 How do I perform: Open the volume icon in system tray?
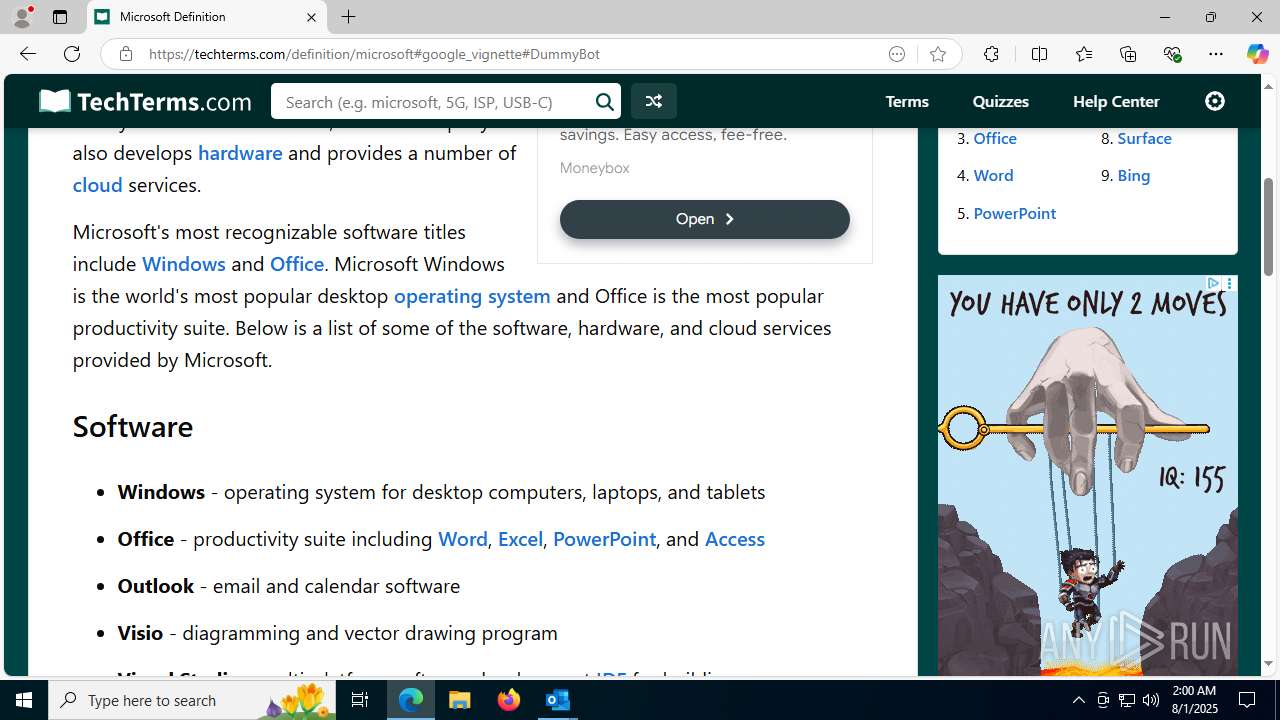pos(1150,700)
